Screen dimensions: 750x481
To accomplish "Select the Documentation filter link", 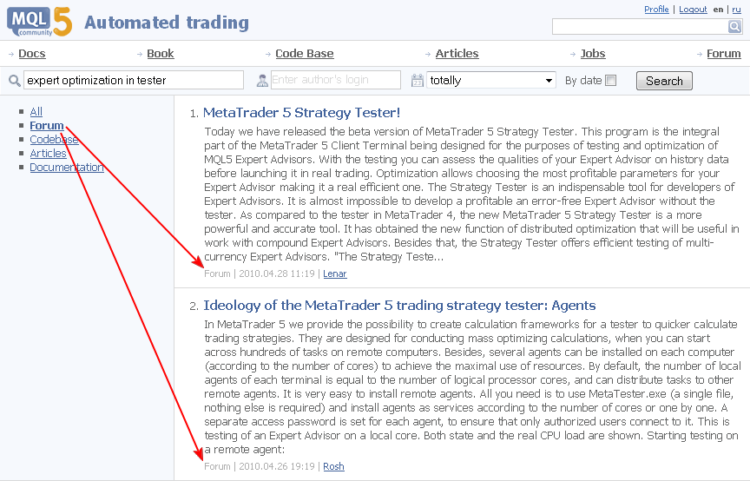I will pyautogui.click(x=66, y=167).
